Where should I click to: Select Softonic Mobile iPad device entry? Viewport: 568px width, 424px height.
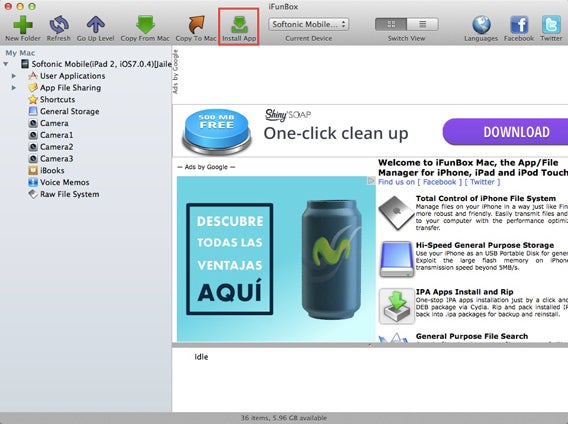(x=96, y=64)
